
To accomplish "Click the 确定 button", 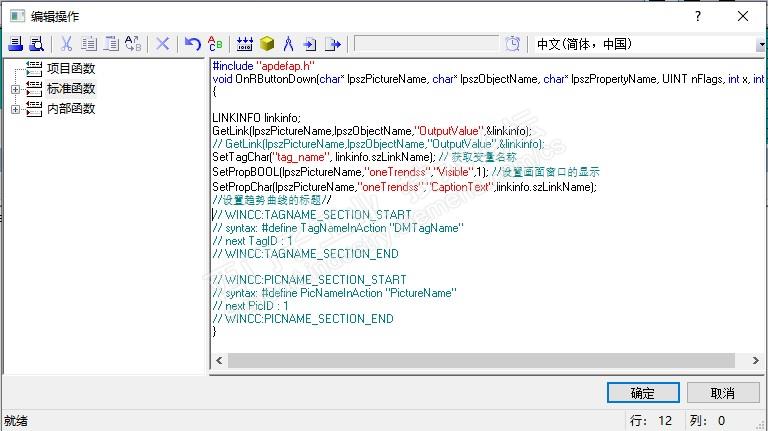I will click(x=643, y=393).
